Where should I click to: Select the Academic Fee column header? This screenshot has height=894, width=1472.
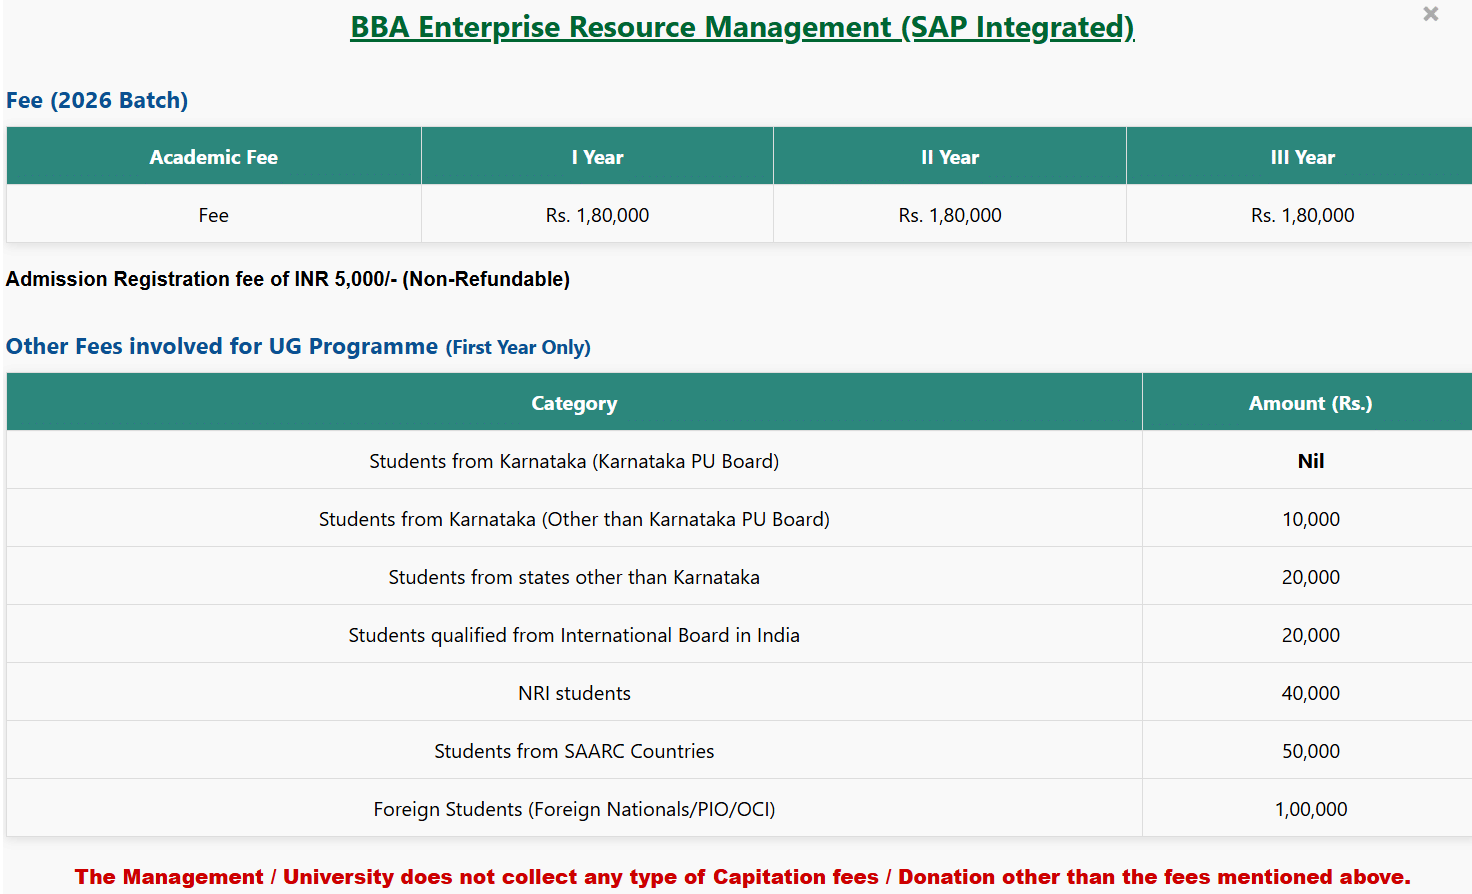[213, 157]
